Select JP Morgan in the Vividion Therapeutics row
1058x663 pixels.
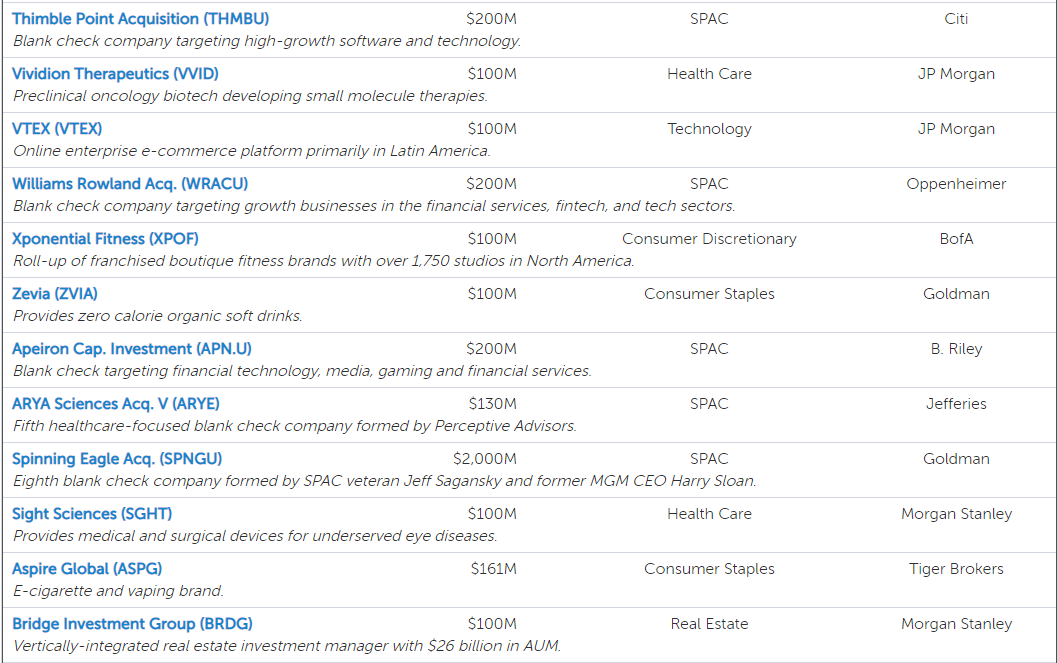[956, 74]
